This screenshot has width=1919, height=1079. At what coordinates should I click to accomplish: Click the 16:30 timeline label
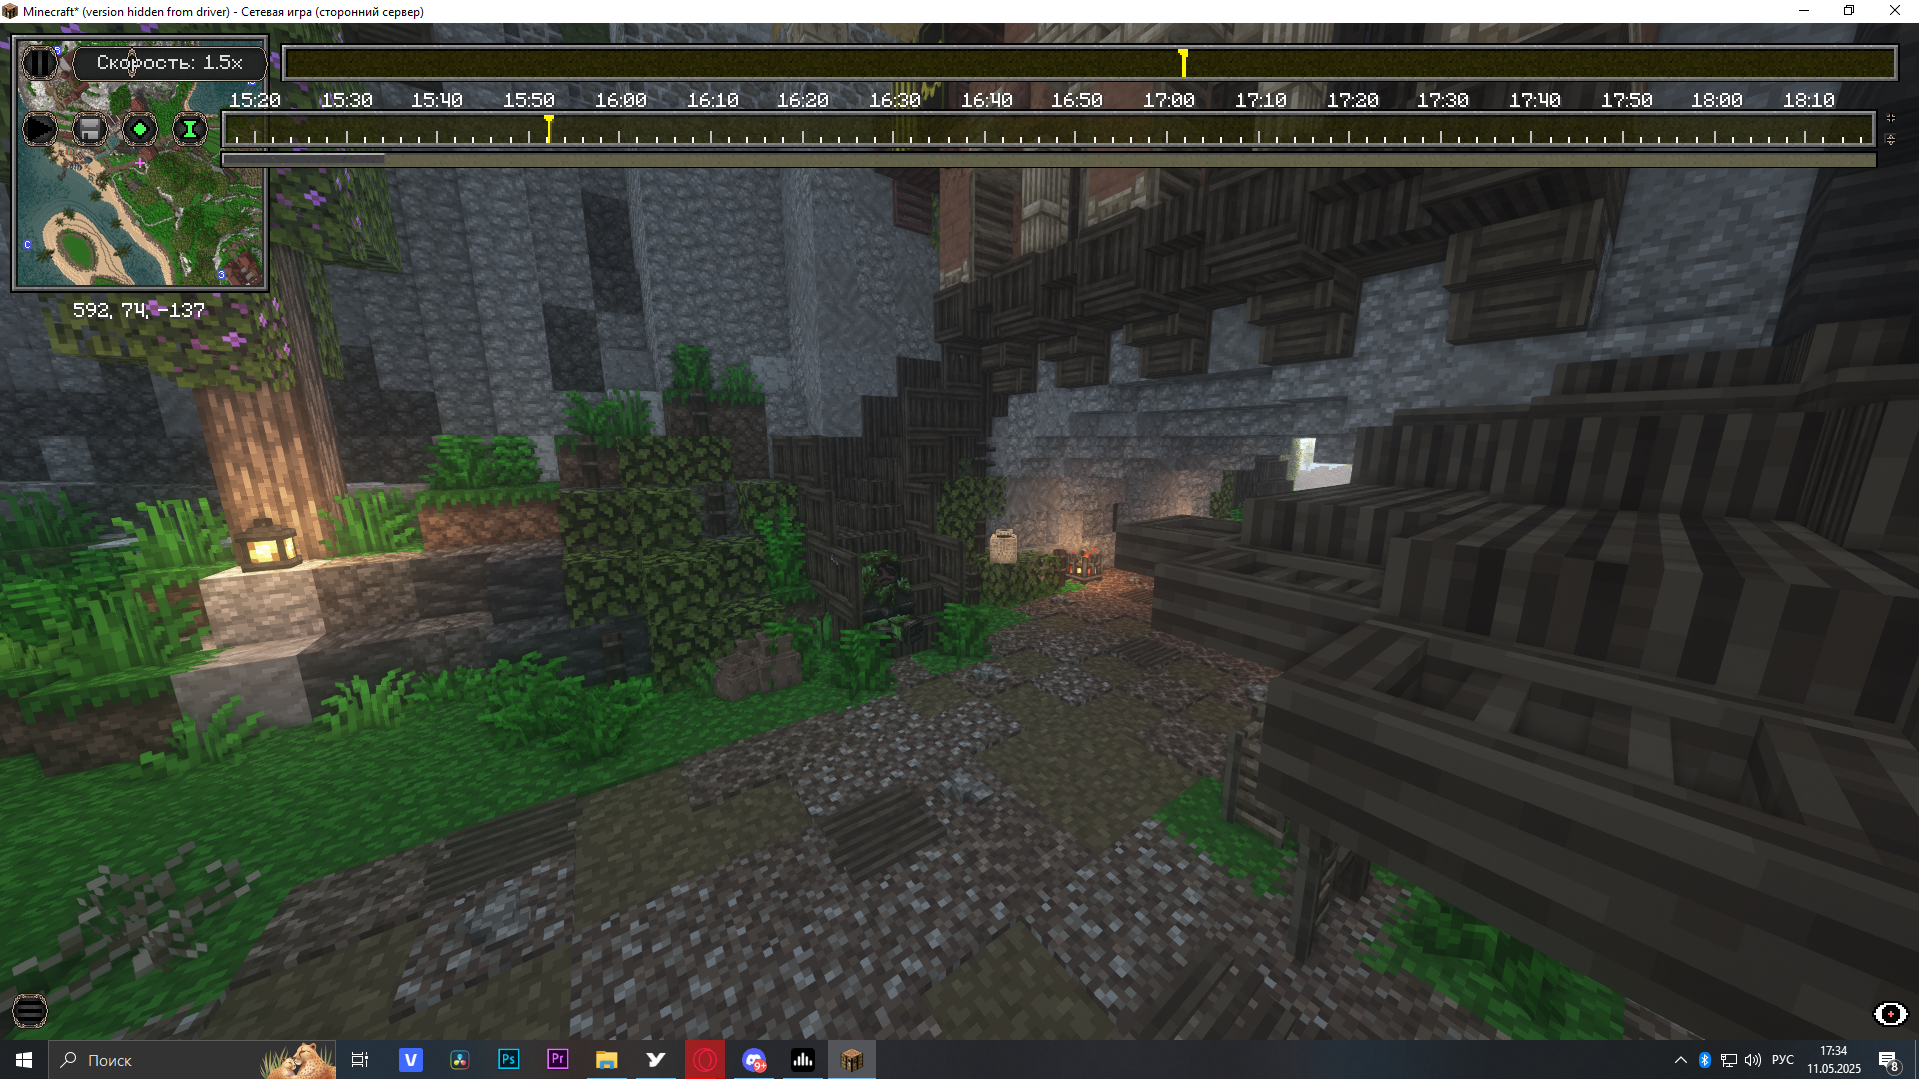[895, 100]
